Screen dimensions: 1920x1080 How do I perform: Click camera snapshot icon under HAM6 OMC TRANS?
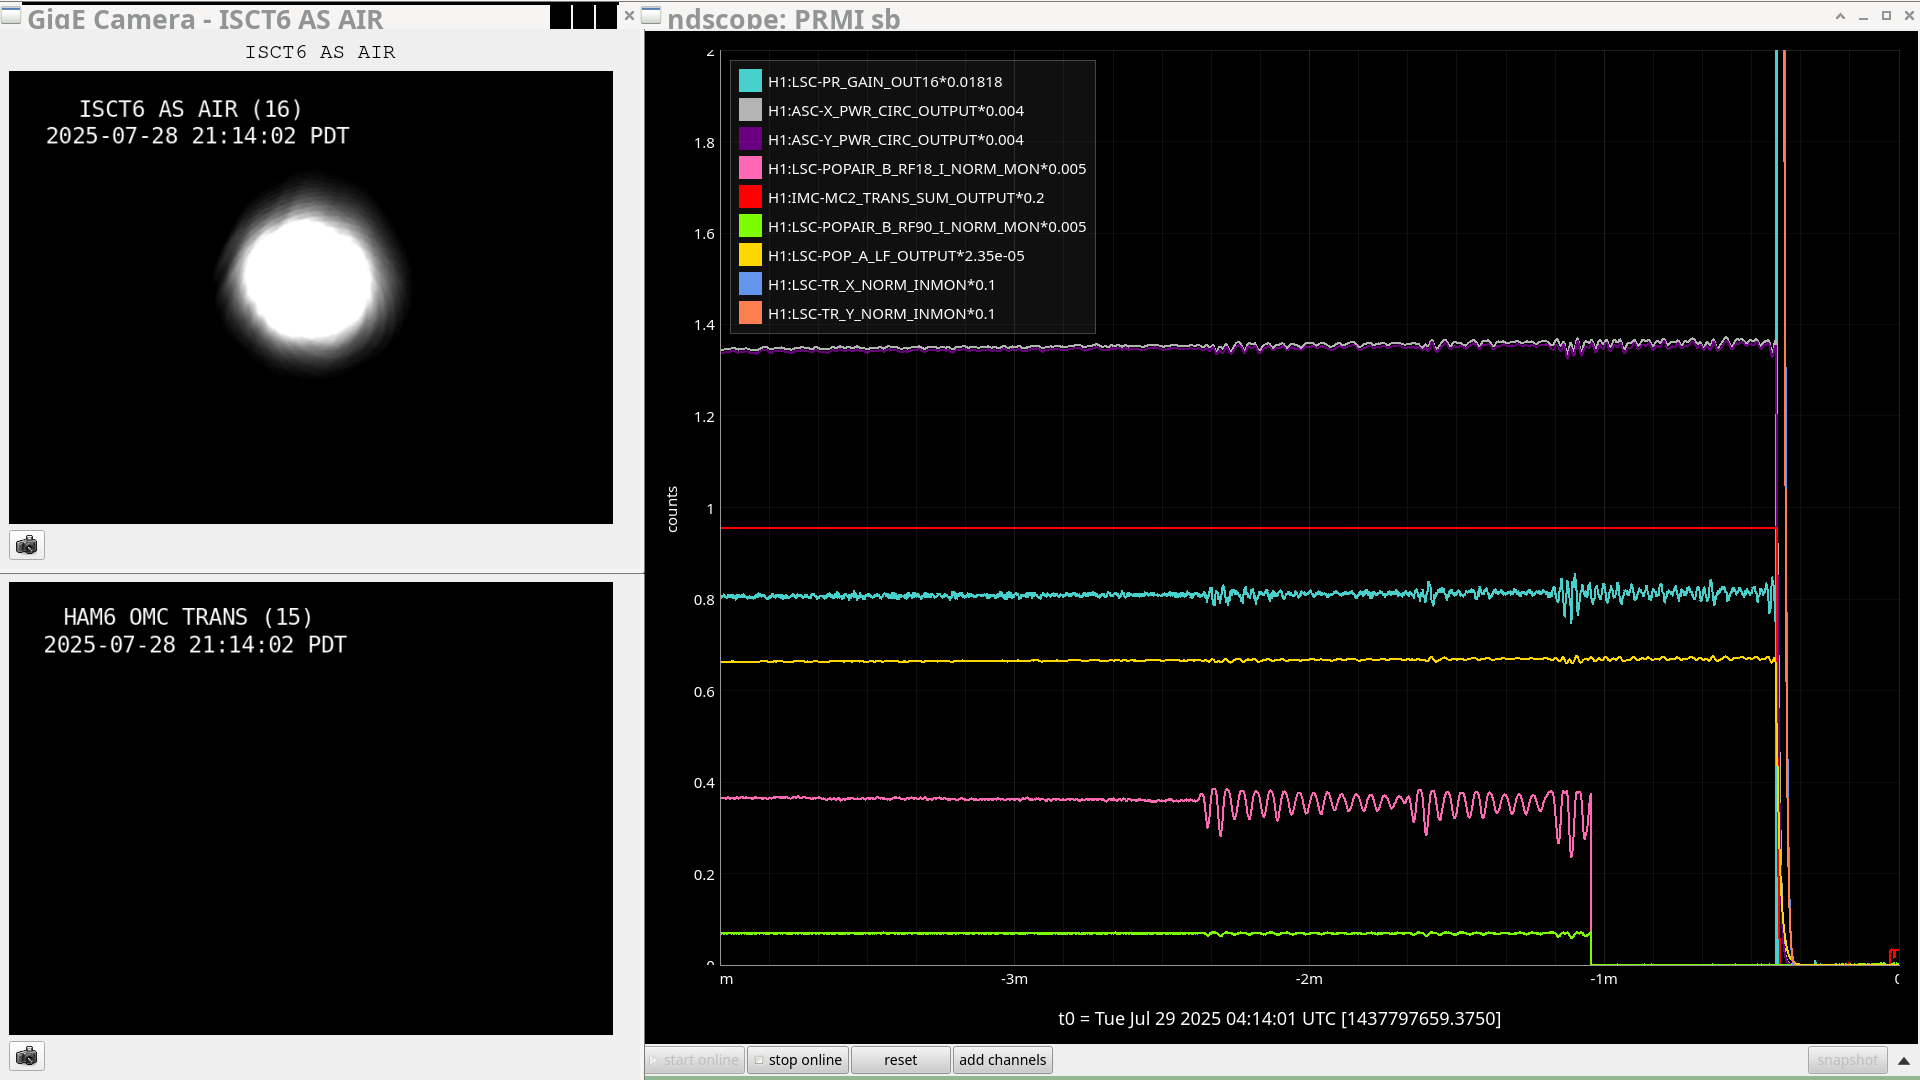(27, 1056)
